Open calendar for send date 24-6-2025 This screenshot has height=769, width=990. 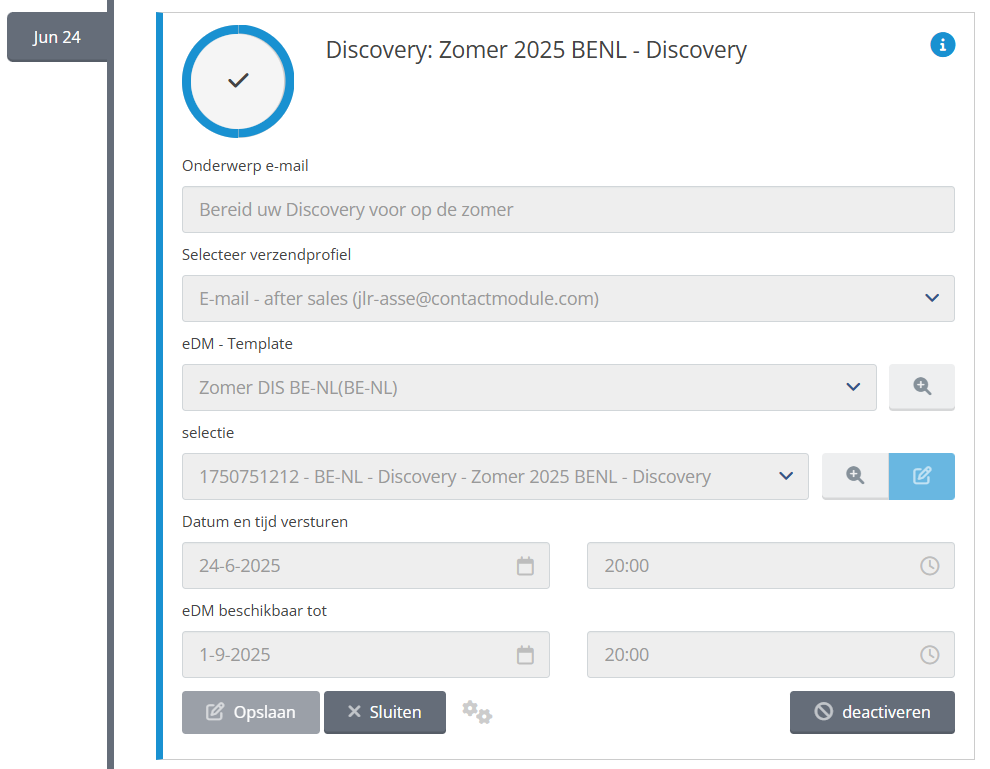click(x=525, y=566)
